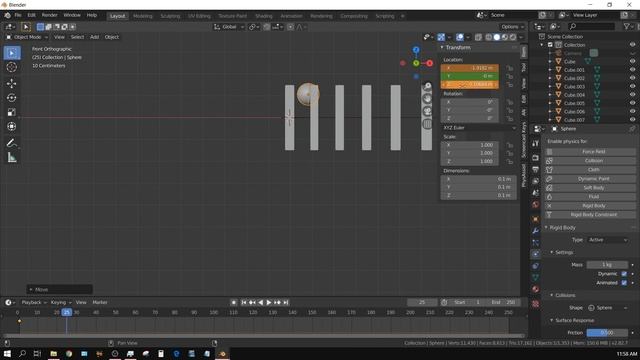Switch to the Modeling workspace tab

point(142,16)
